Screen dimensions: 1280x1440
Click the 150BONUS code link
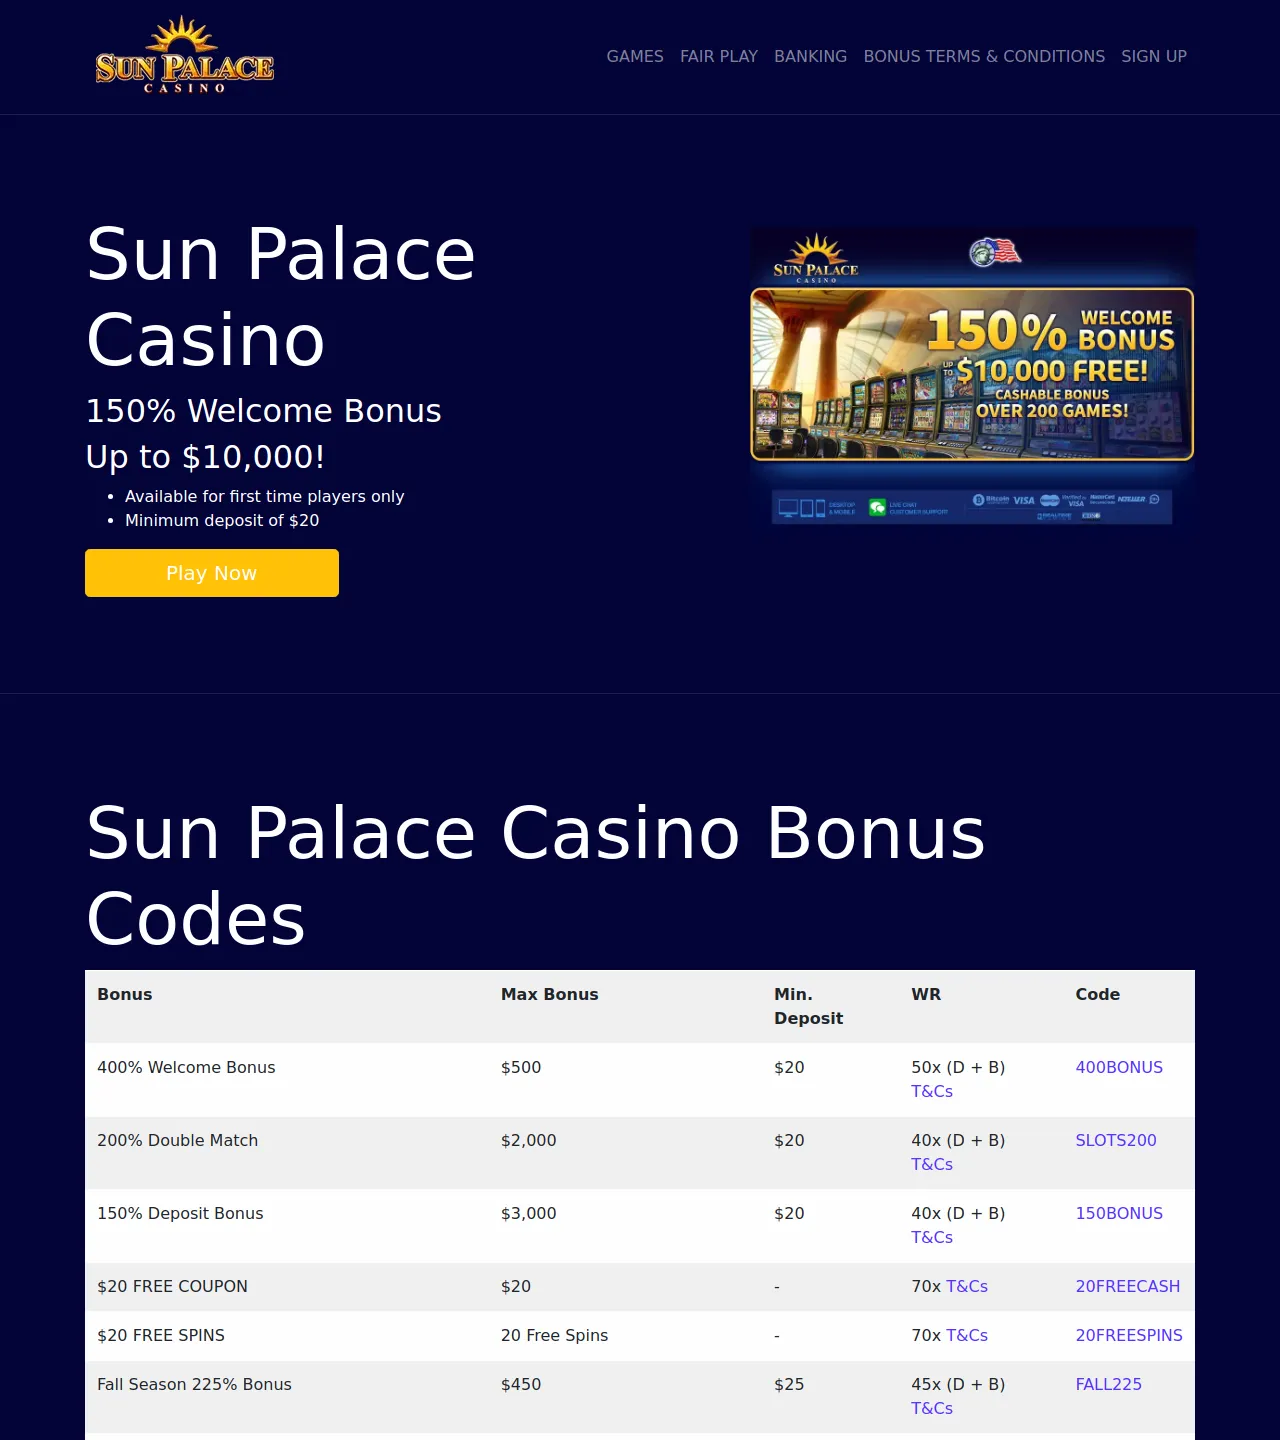coord(1119,1213)
